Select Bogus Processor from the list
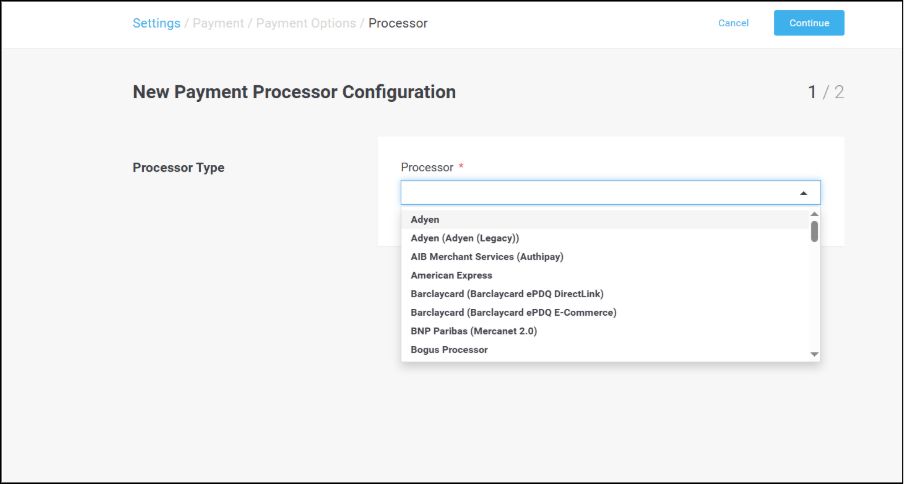 click(x=449, y=350)
